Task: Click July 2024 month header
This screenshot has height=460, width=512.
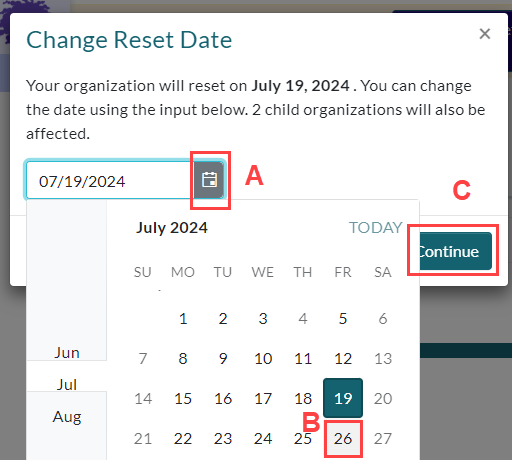Action: coord(172,228)
